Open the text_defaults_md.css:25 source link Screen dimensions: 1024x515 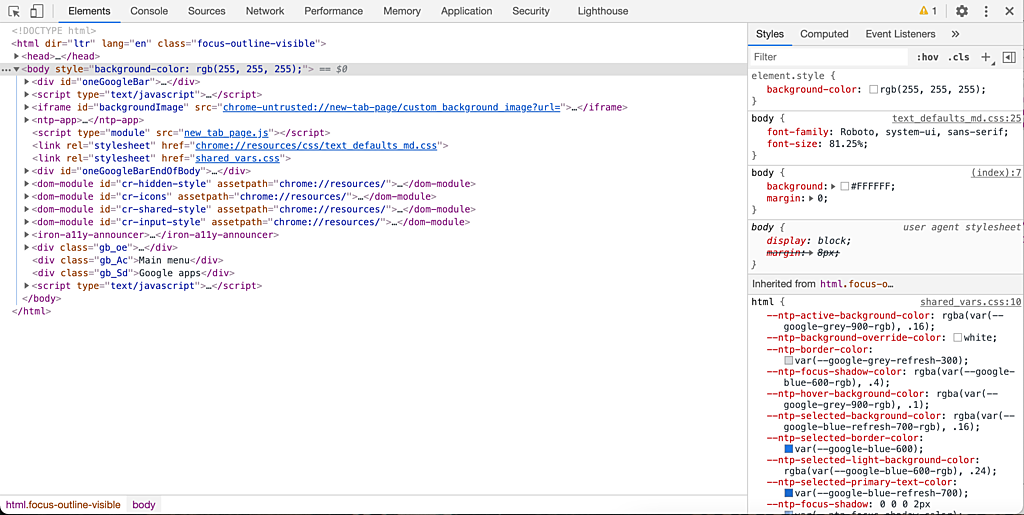pos(956,118)
